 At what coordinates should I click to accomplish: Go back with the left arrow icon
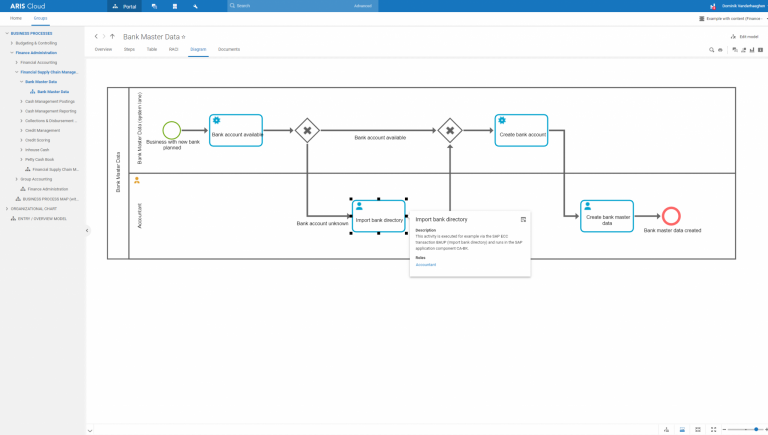pos(96,36)
